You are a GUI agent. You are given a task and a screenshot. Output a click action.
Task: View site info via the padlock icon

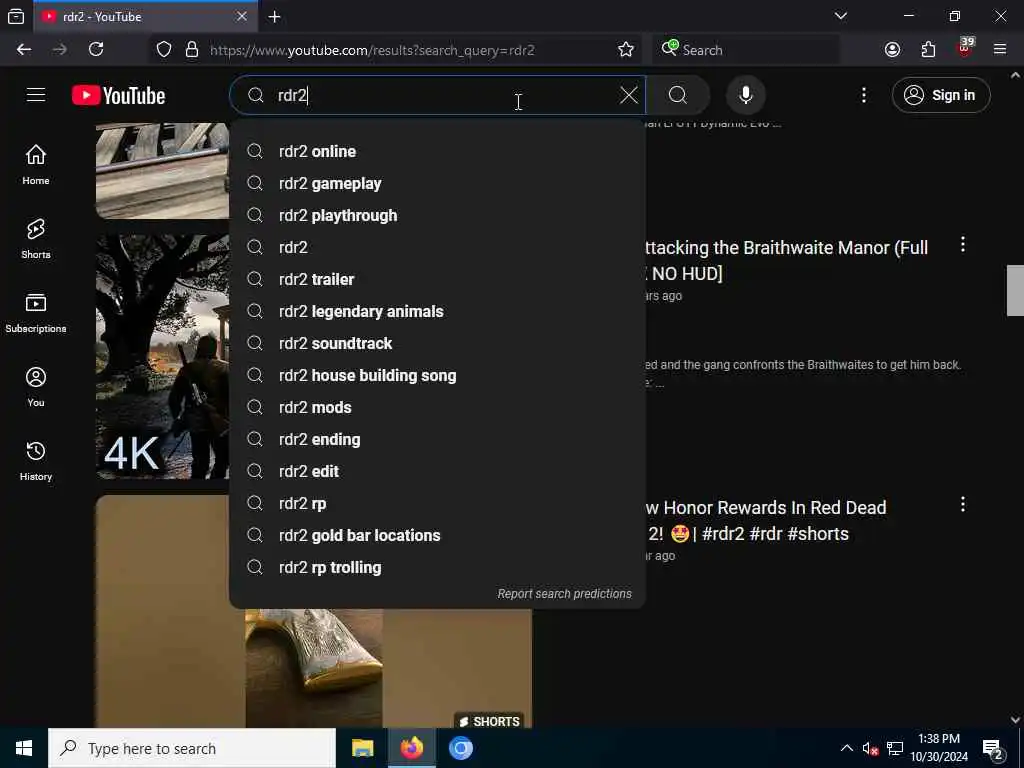192,50
